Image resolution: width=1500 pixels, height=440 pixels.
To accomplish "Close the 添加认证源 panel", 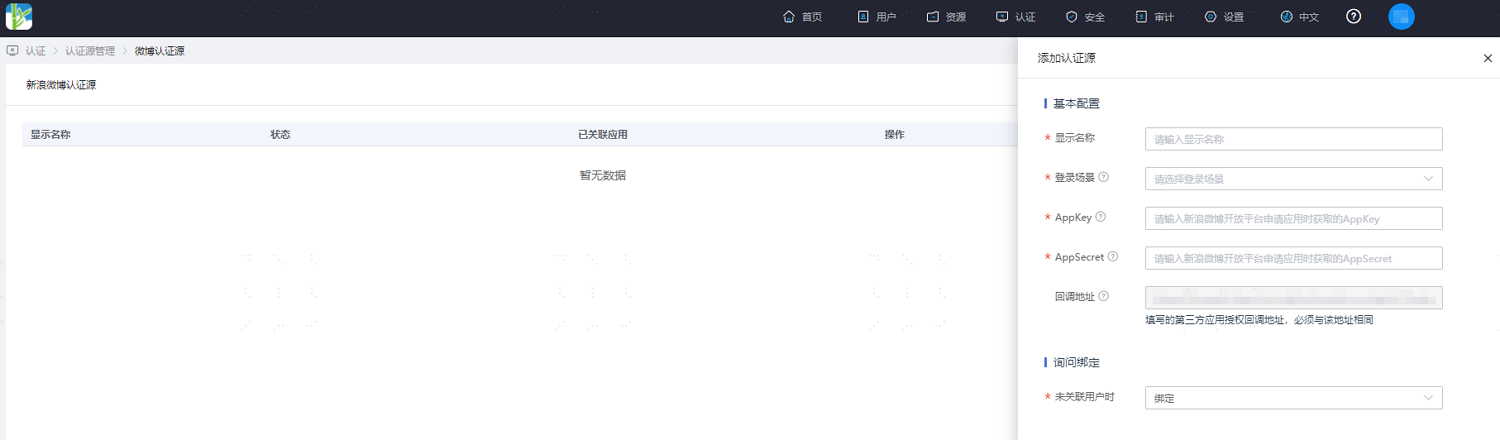I will (1487, 59).
